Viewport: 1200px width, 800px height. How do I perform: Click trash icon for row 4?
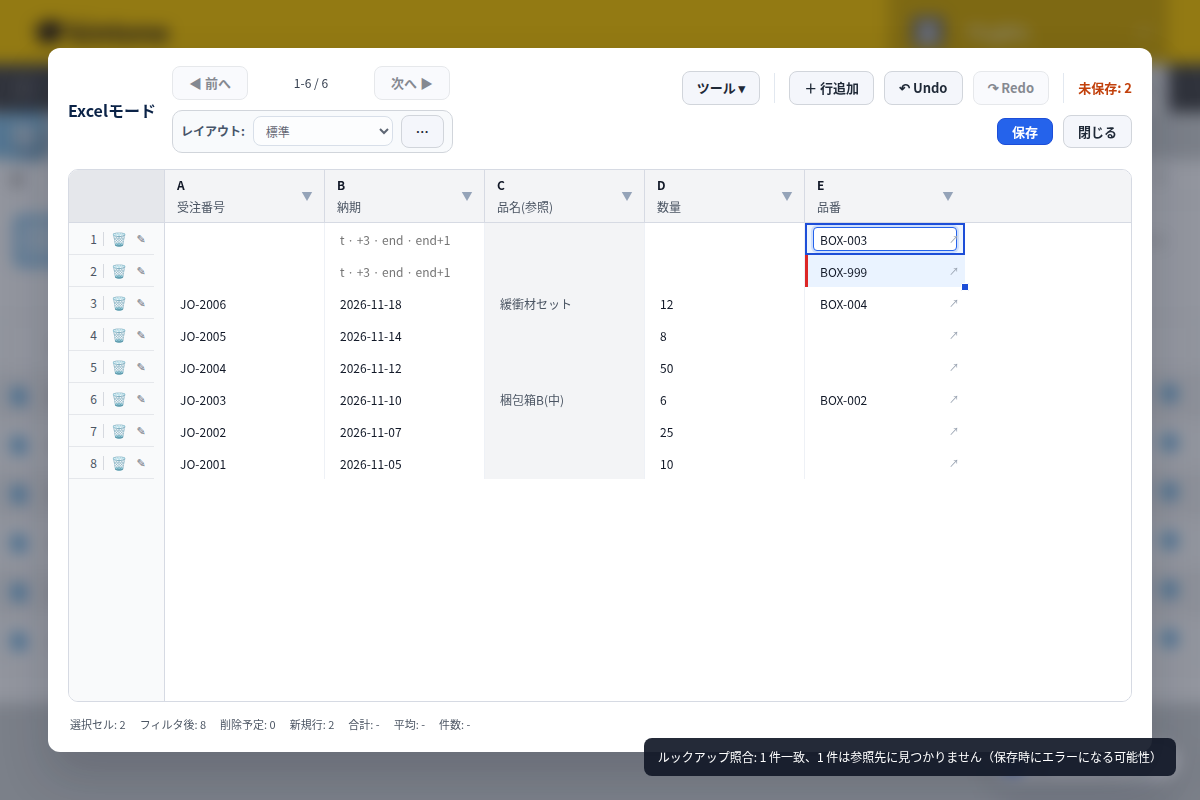pos(119,336)
